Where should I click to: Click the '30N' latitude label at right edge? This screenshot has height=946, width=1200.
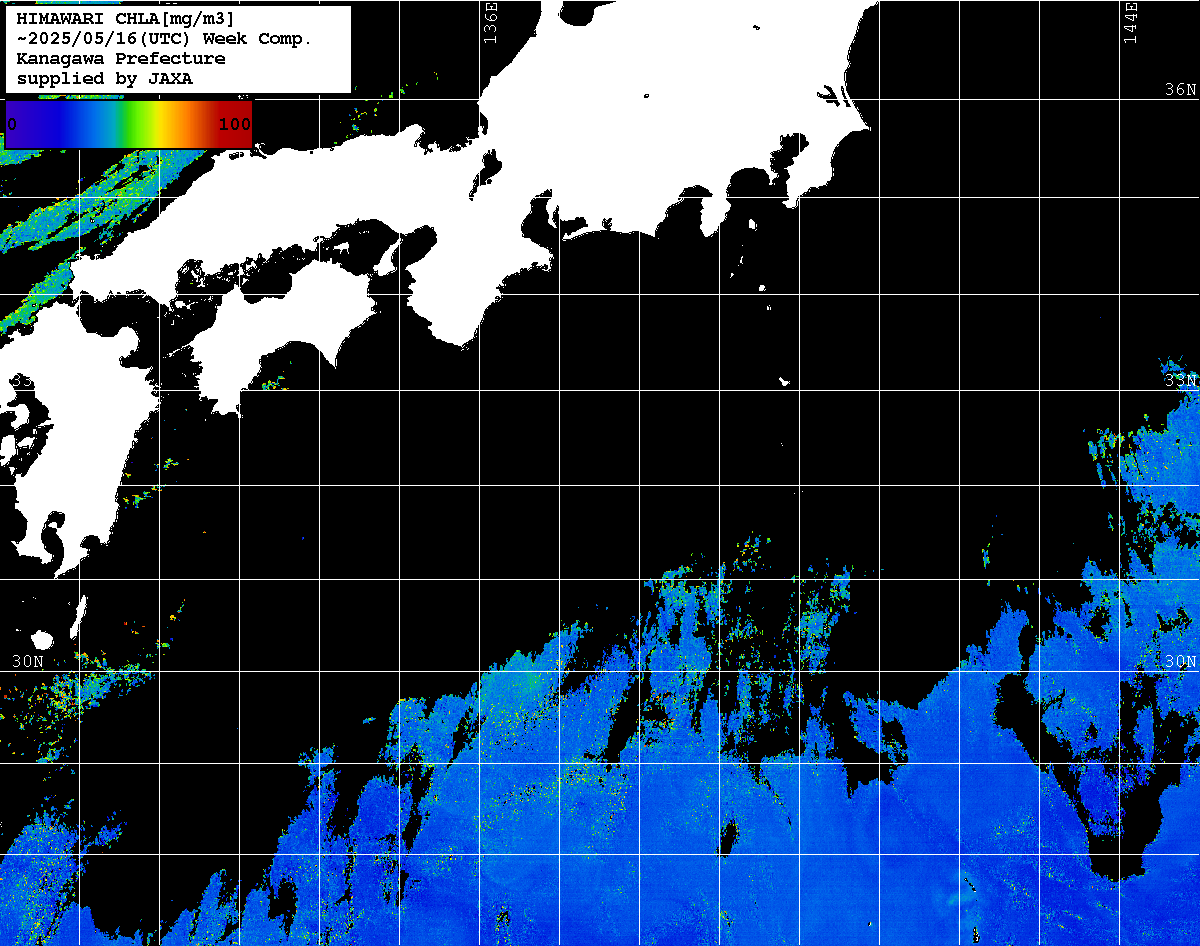tap(1181, 662)
